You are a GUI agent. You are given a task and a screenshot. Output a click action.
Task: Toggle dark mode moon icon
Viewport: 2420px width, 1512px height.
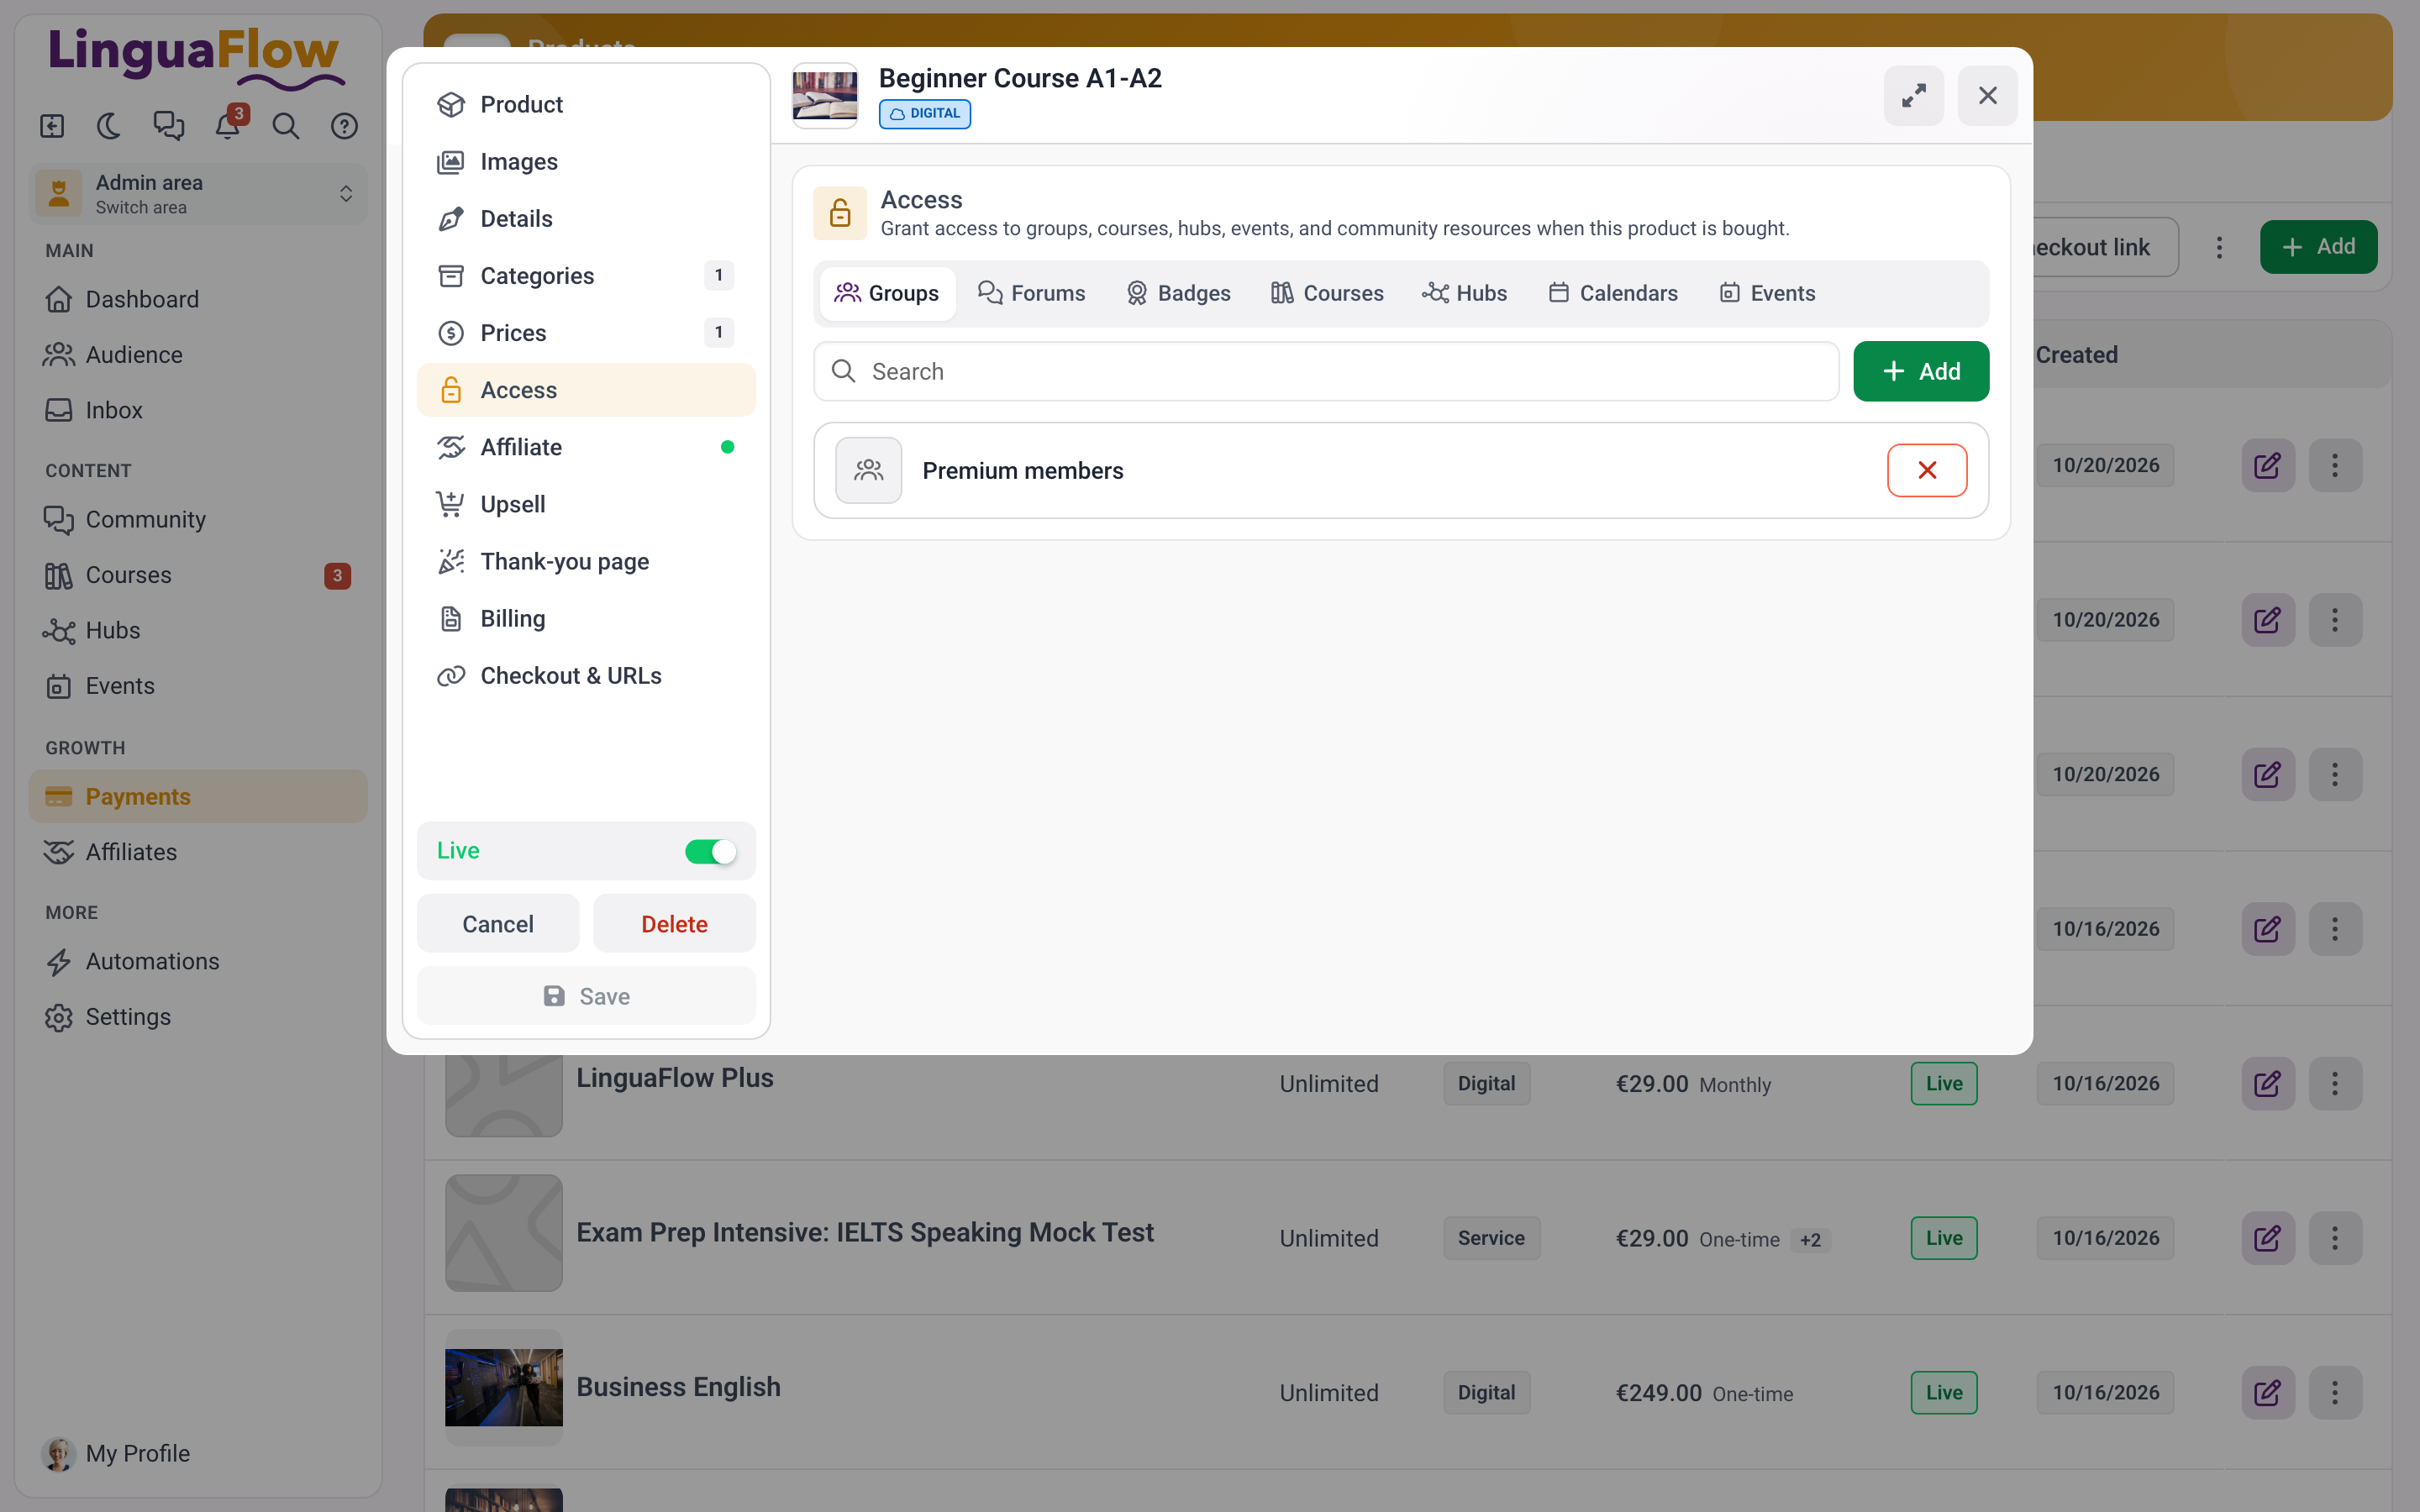pos(110,126)
